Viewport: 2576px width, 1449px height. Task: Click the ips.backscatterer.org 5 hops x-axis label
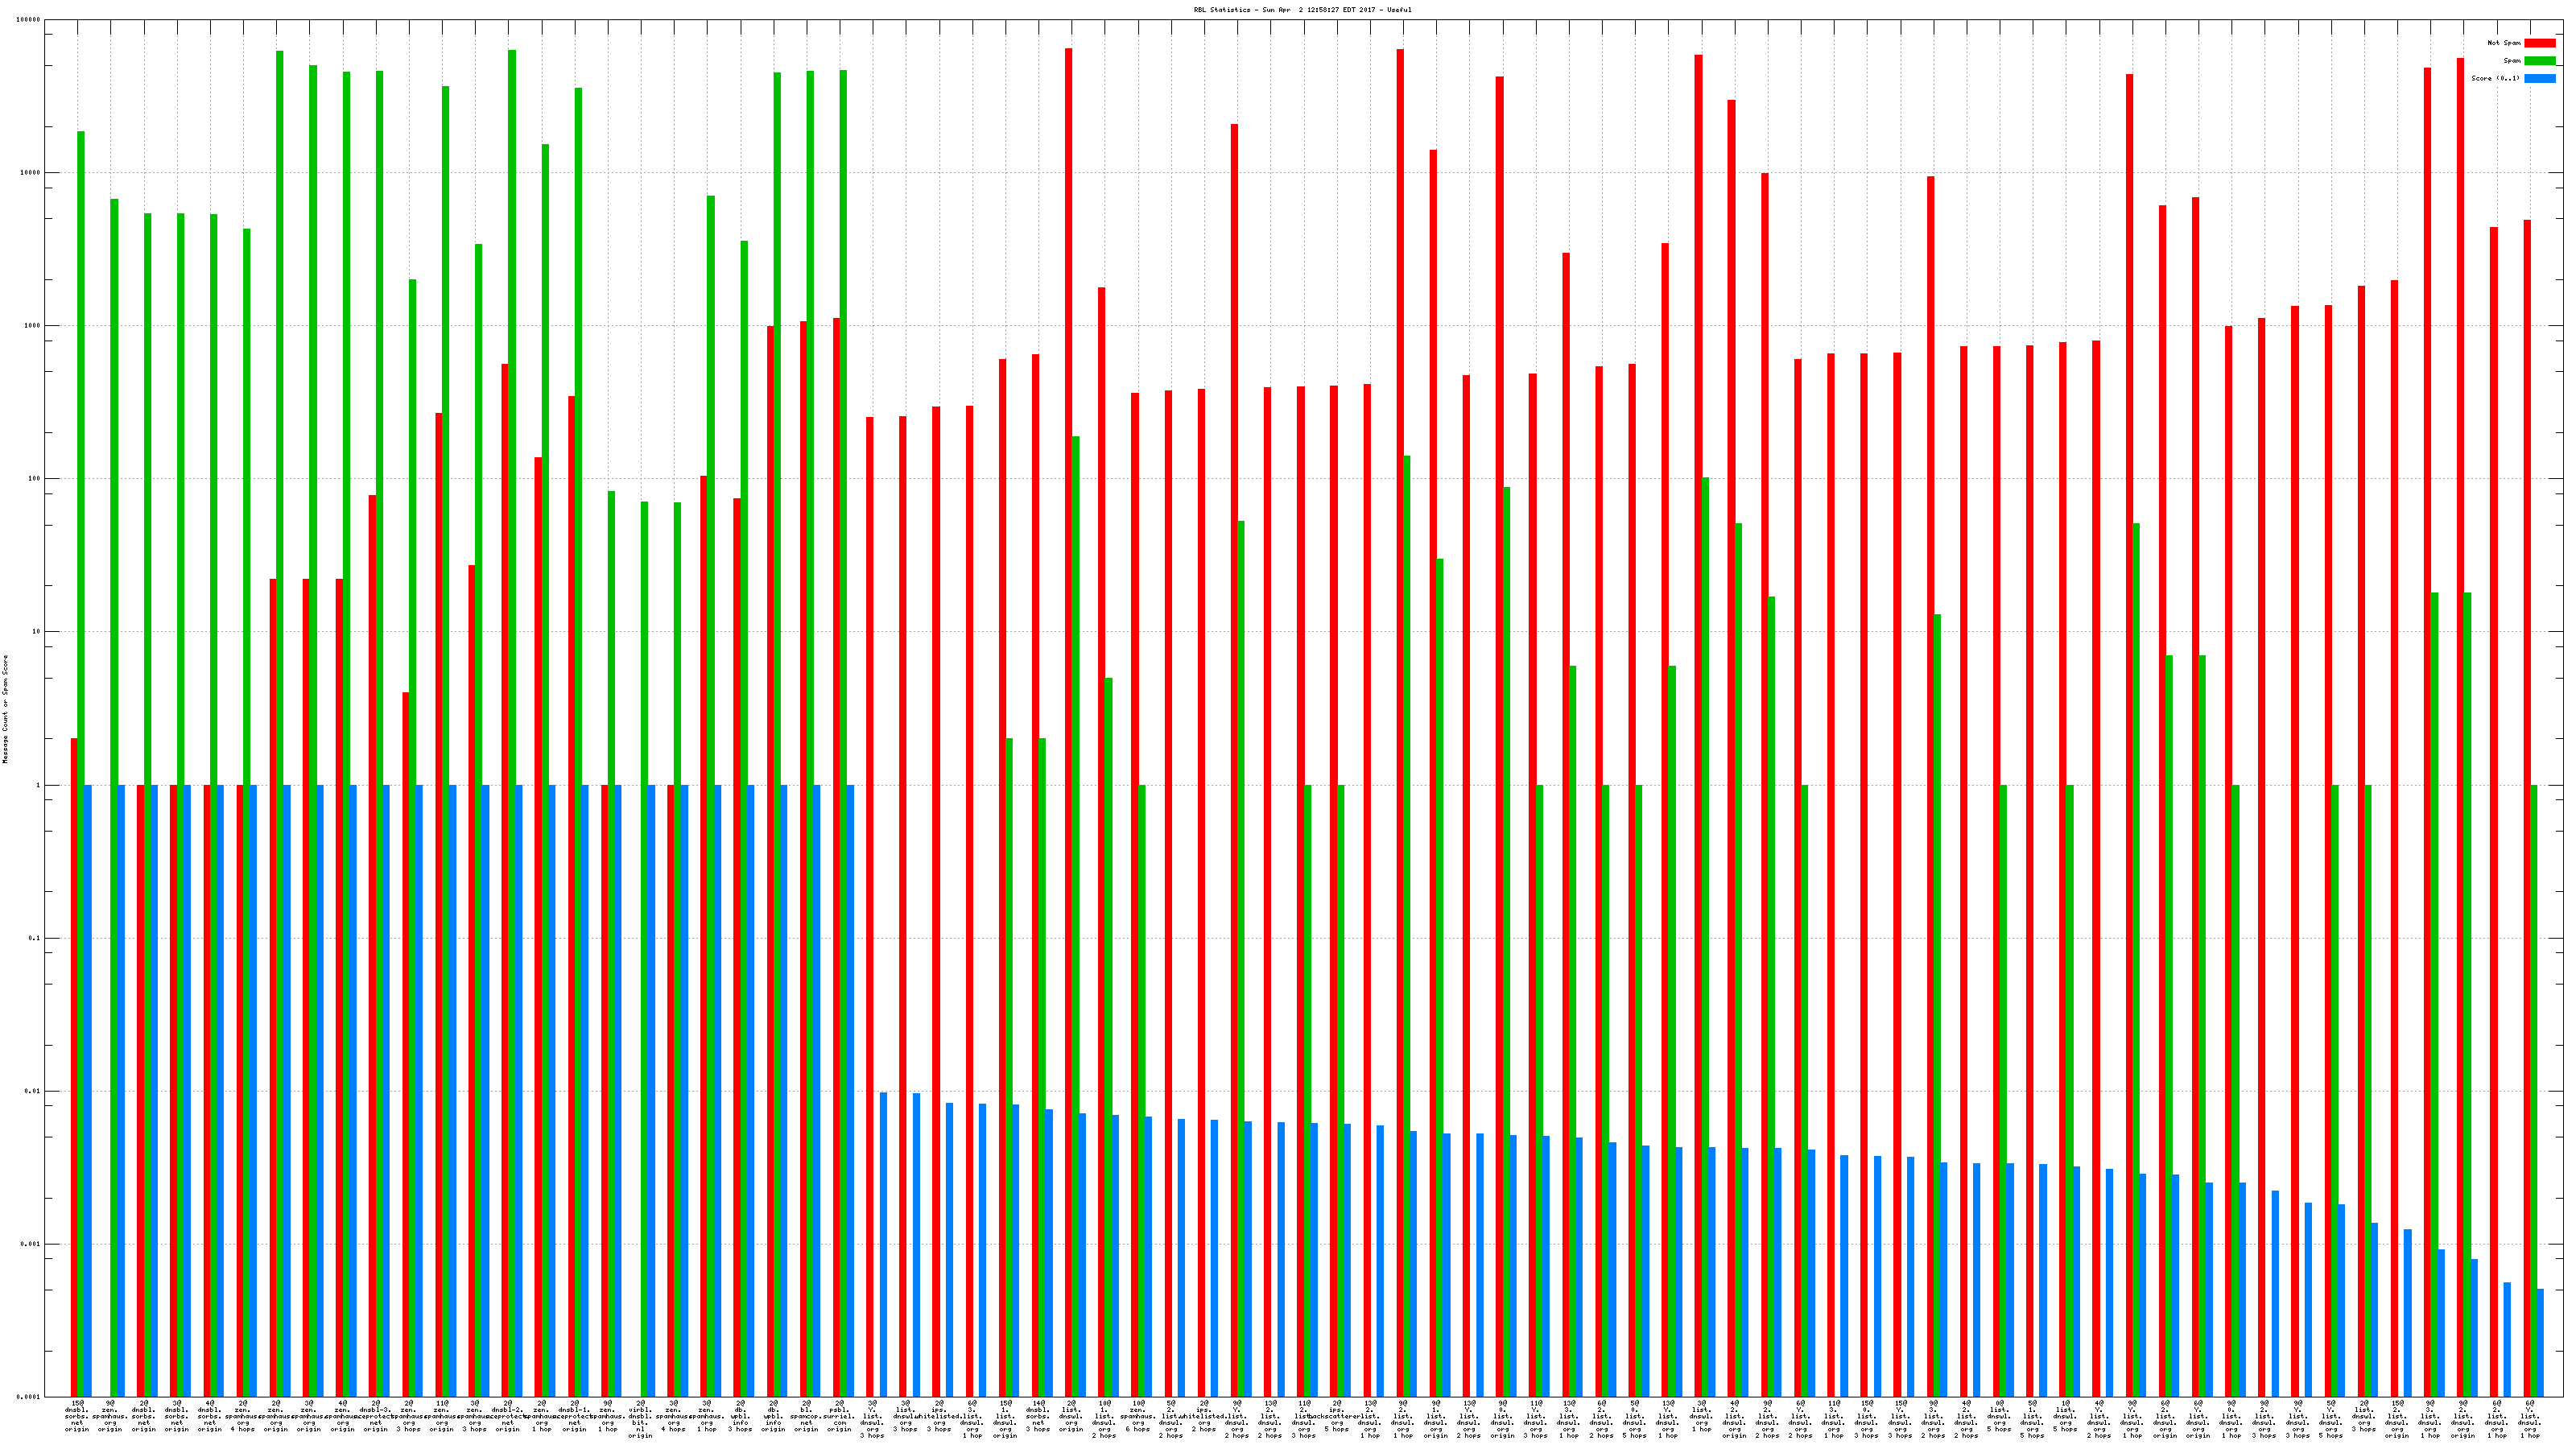coord(1336,1416)
